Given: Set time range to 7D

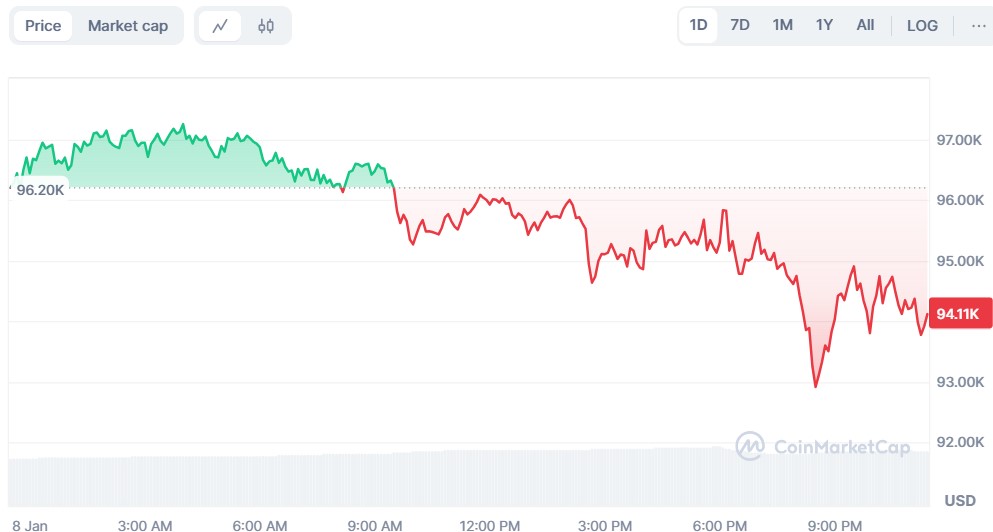Looking at the screenshot, I should point(740,25).
